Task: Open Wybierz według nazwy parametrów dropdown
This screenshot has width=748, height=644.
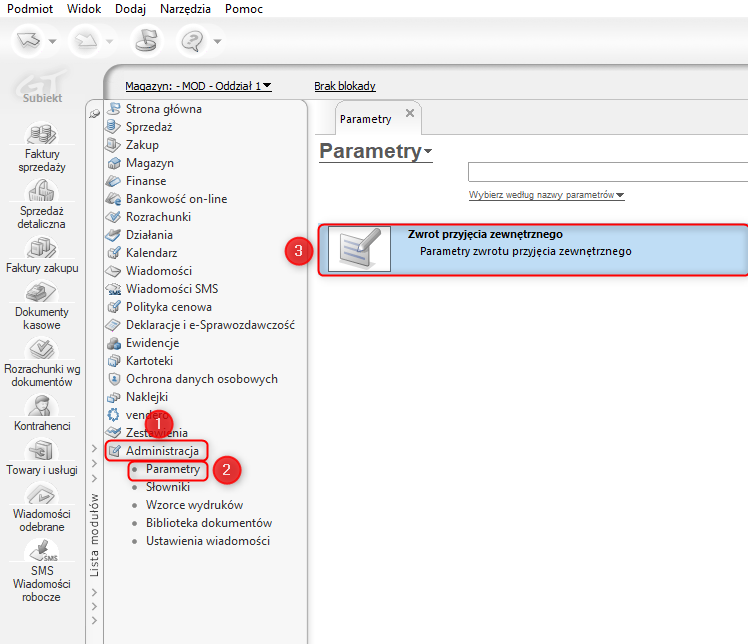Action: [547, 195]
